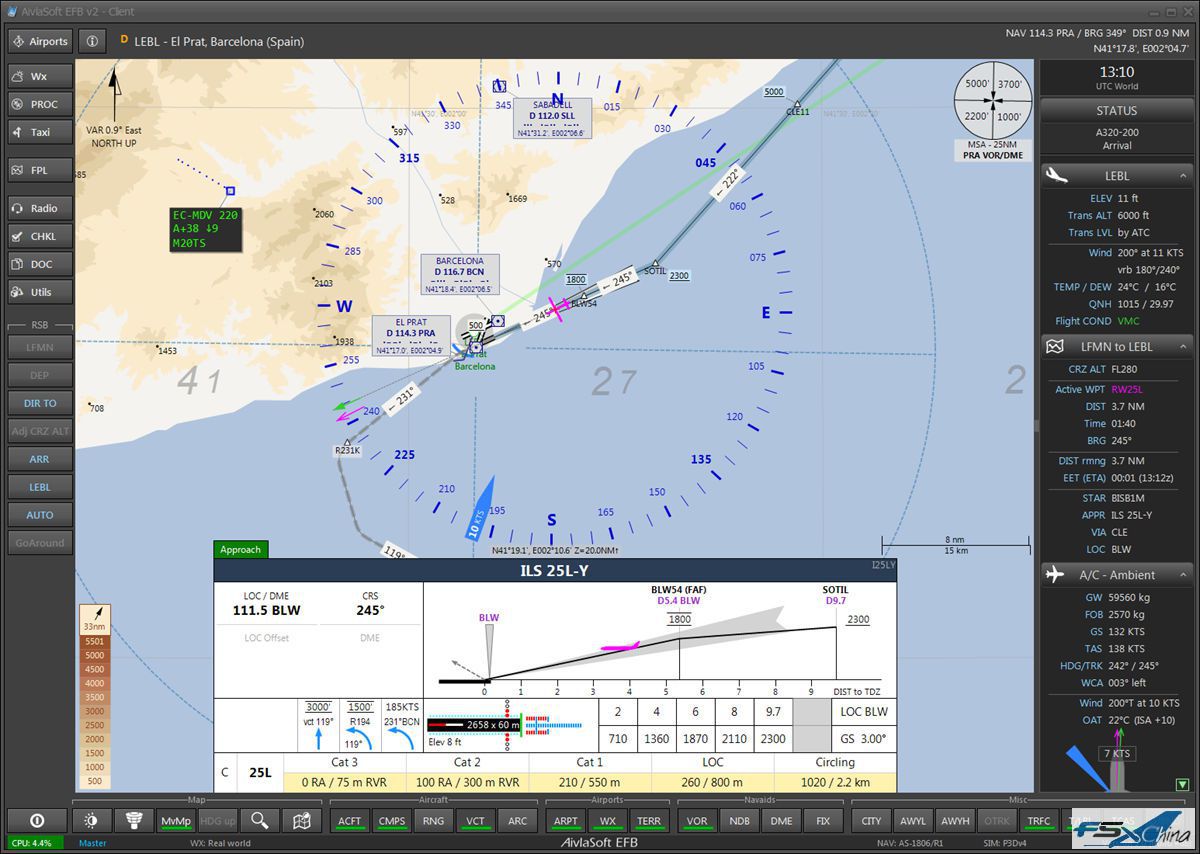
Task: Open the CHKL checklist page
Action: click(40, 236)
